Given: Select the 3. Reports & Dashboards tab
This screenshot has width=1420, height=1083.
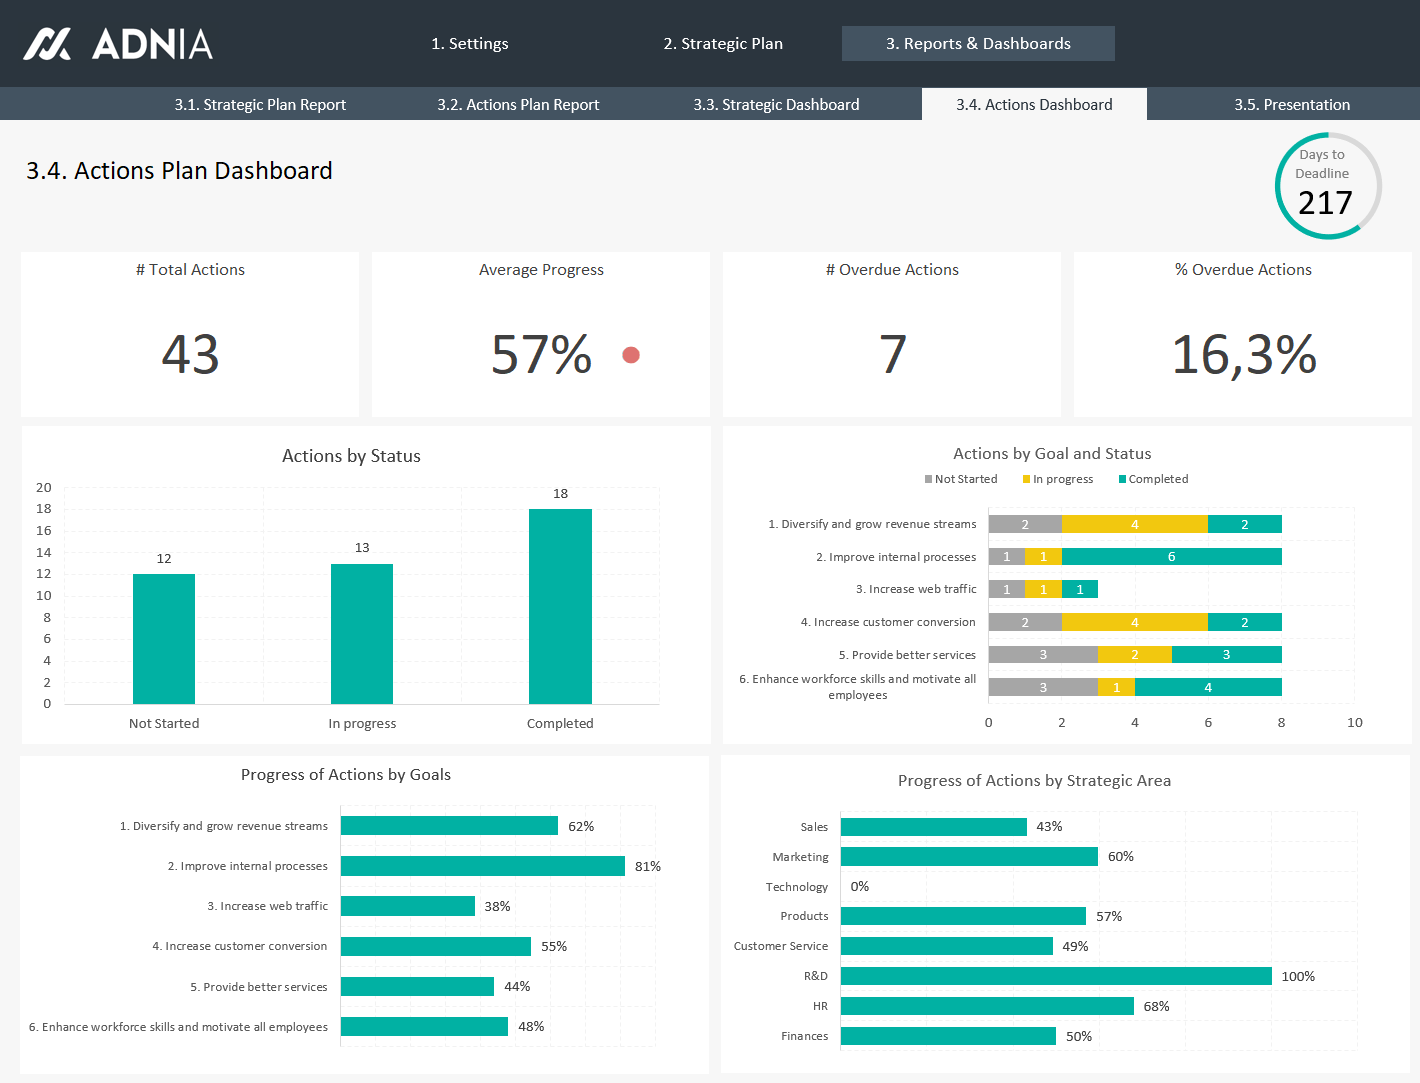Looking at the screenshot, I should (978, 44).
